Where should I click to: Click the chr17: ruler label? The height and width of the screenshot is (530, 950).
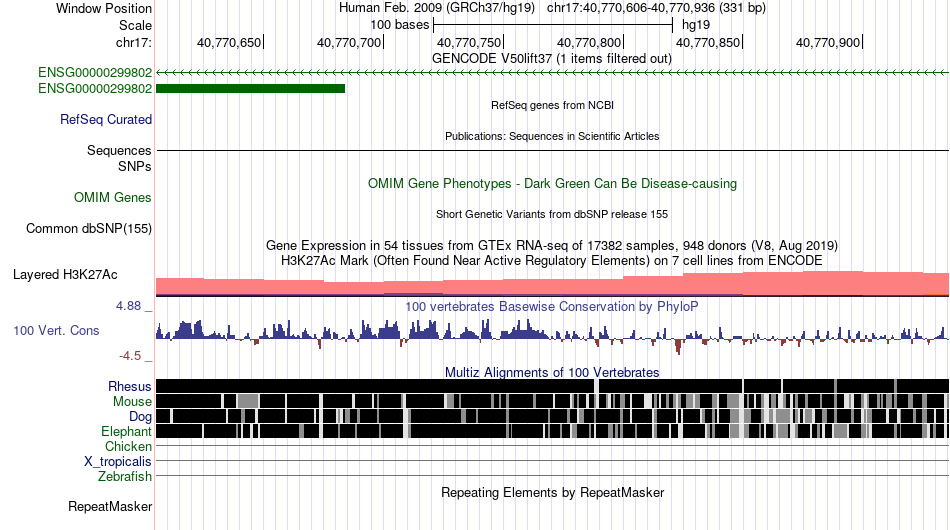tap(133, 42)
